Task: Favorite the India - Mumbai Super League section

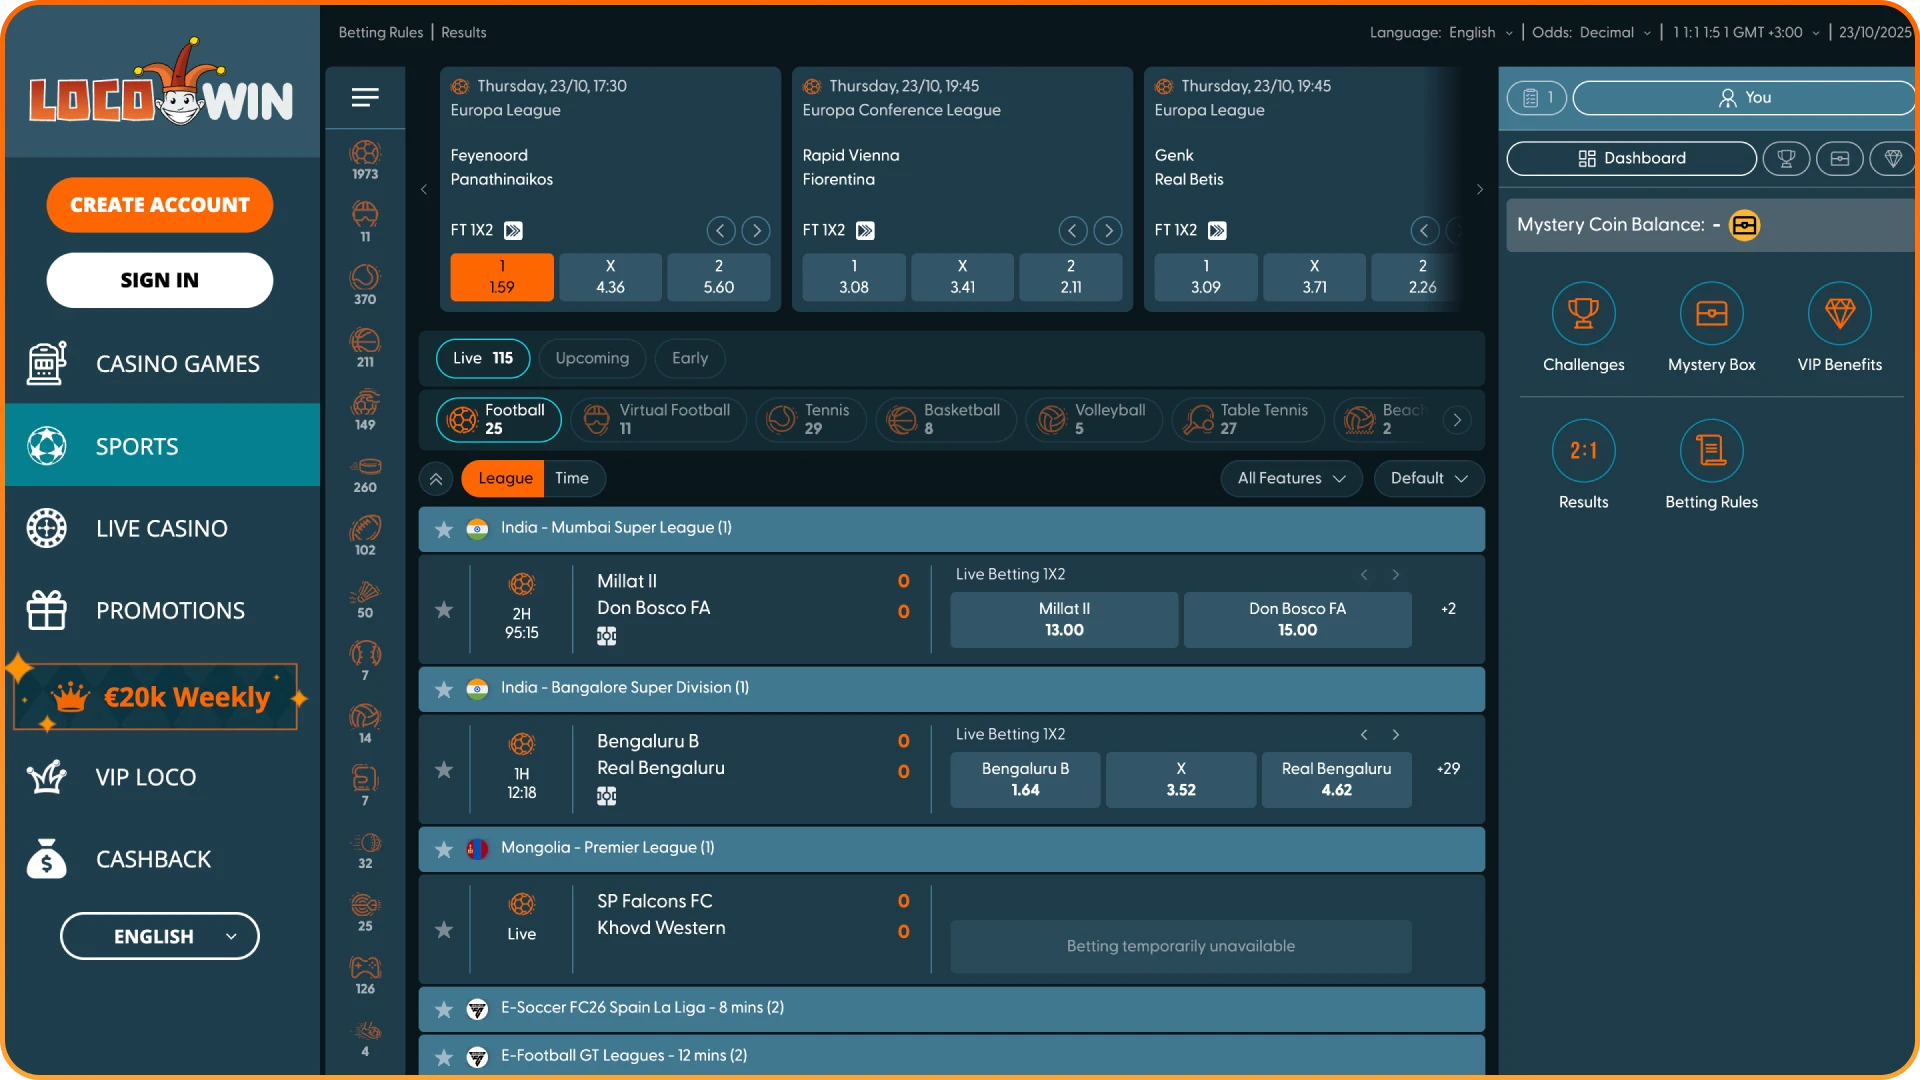Action: (443, 529)
